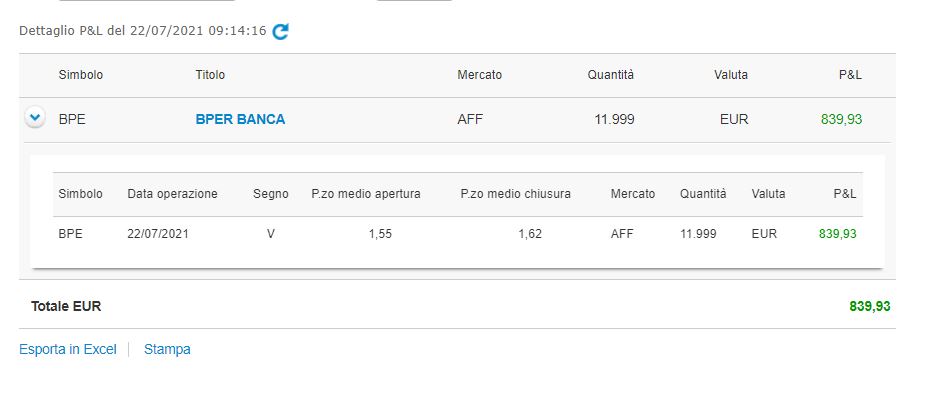Click the Stampa link

point(167,349)
